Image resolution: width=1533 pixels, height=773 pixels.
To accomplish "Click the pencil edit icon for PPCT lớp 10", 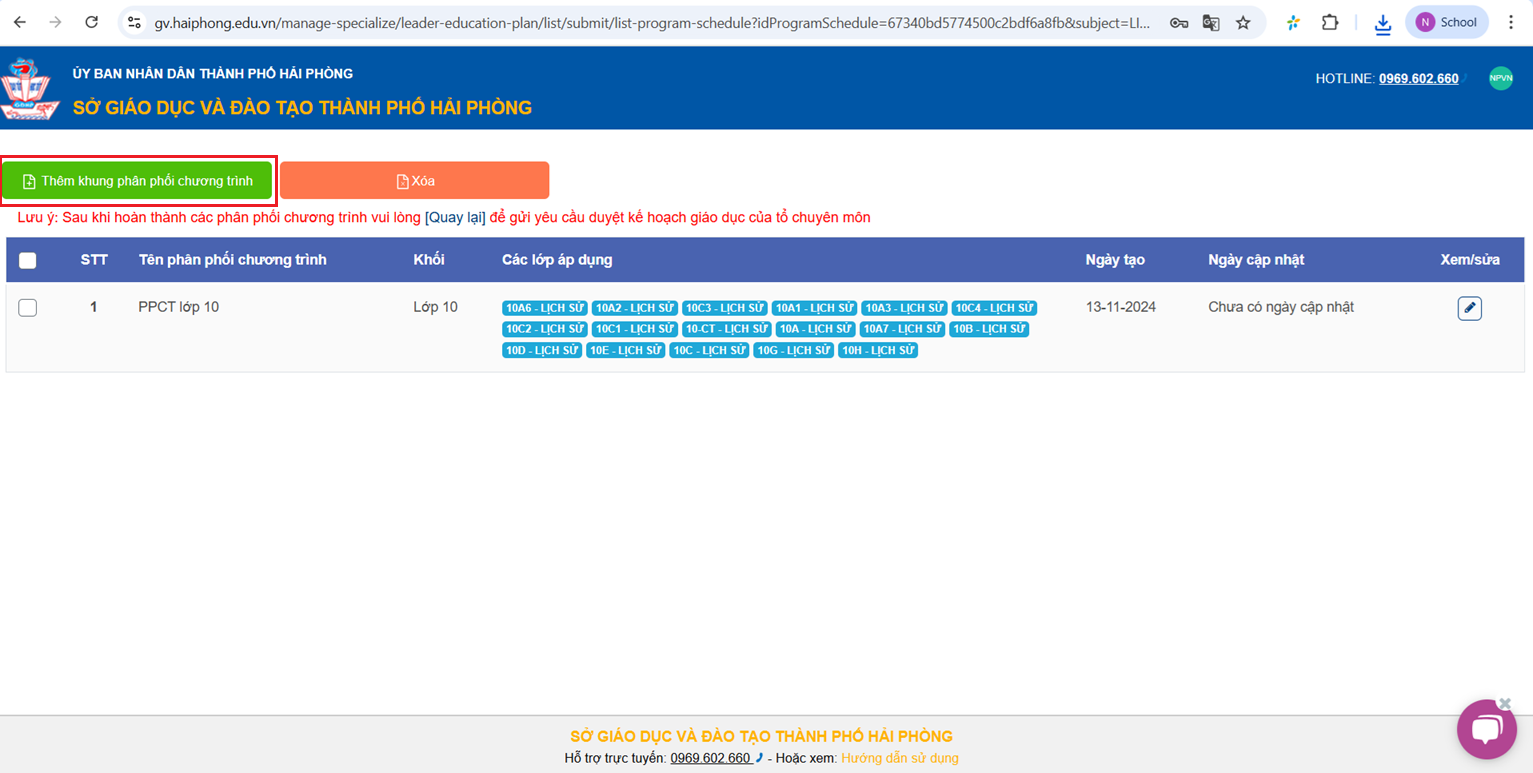I will [x=1469, y=308].
